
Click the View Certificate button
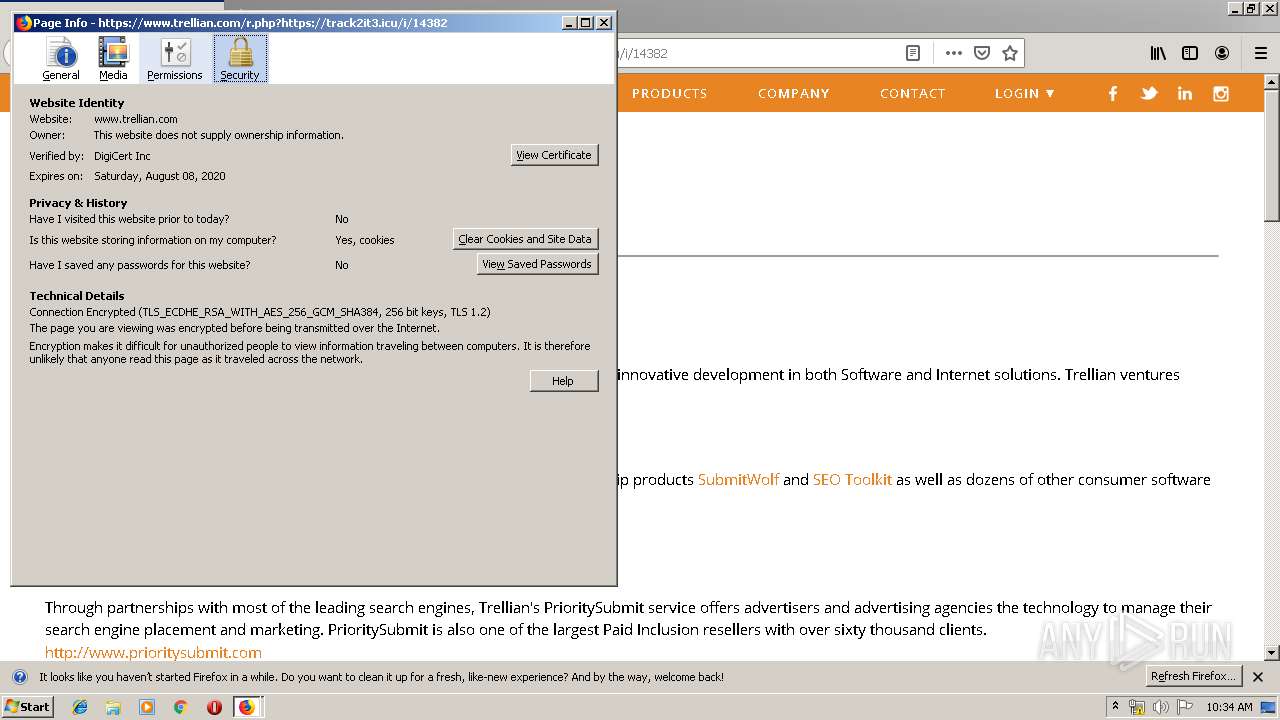554,155
